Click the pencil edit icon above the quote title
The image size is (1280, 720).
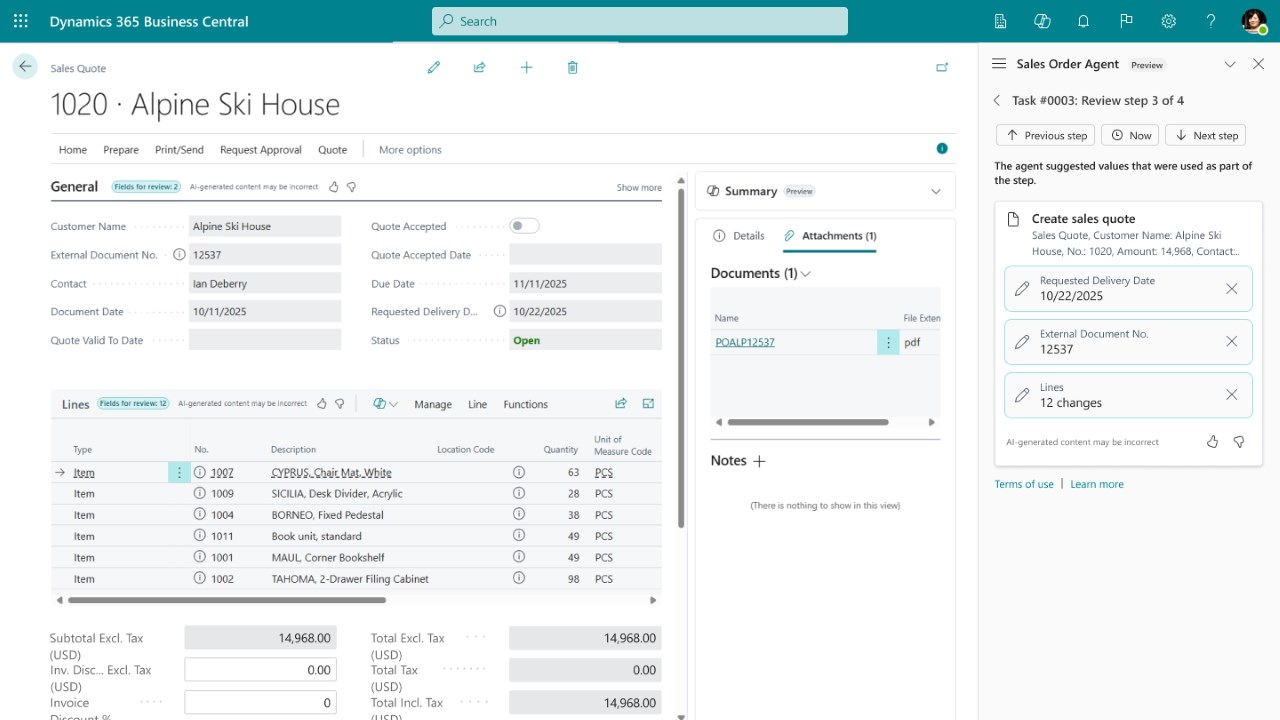click(x=433, y=67)
